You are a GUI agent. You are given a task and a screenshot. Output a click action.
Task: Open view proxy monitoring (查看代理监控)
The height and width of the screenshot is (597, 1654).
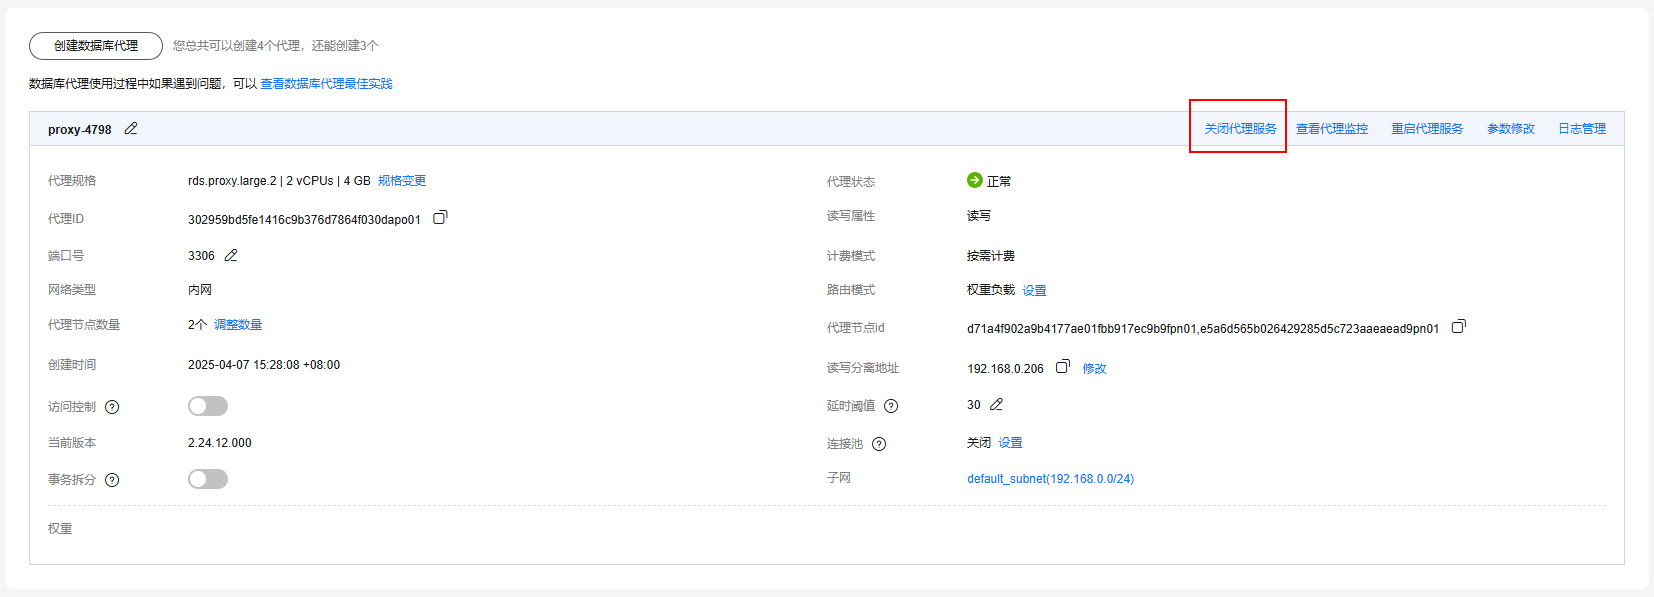tap(1332, 129)
